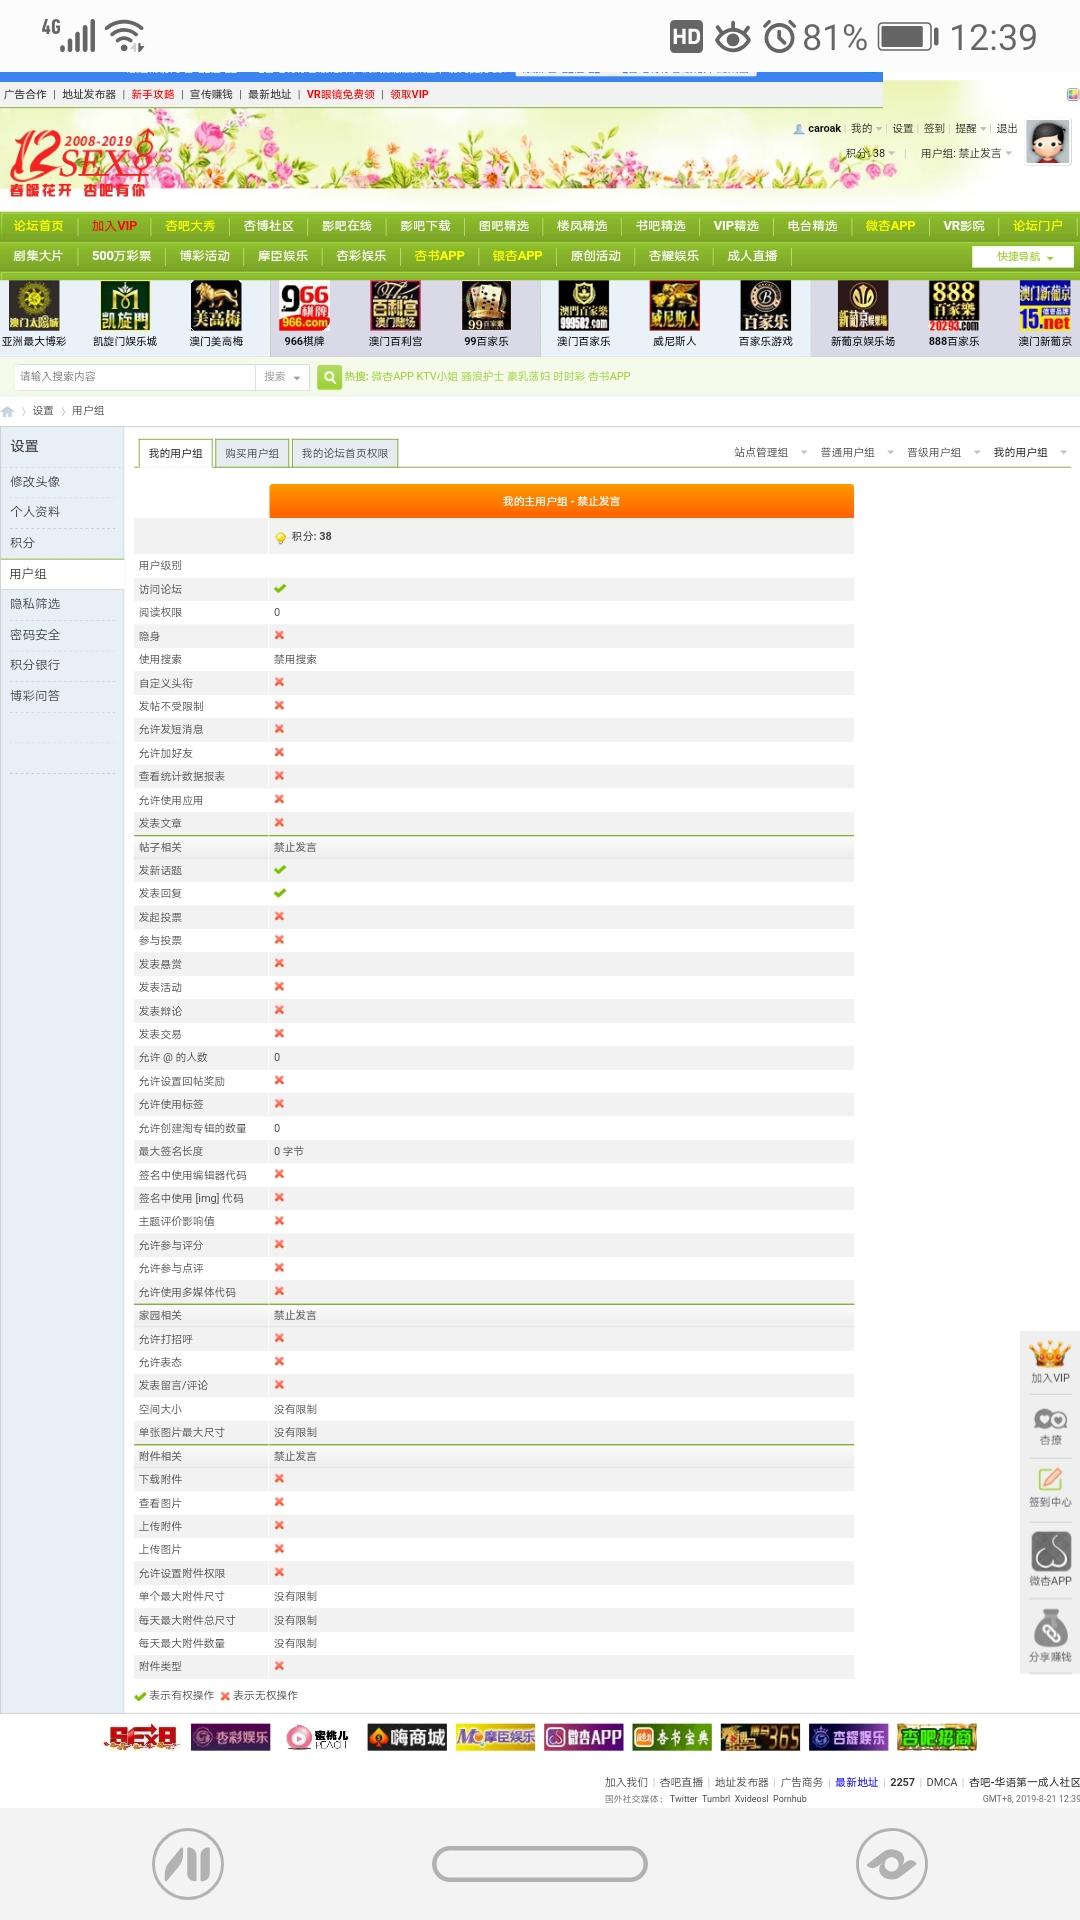This screenshot has height=1920, width=1080.
Task: Select 密码安全 in settings sidebar
Action: click(35, 635)
